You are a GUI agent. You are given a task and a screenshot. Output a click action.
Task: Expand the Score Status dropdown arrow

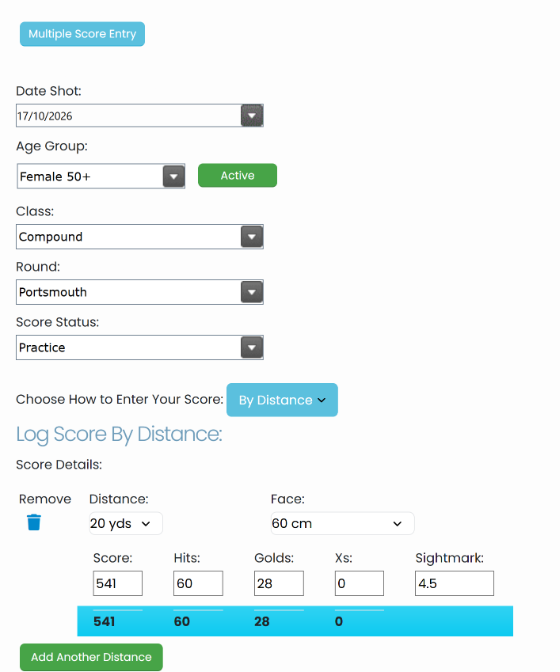[x=252, y=348]
